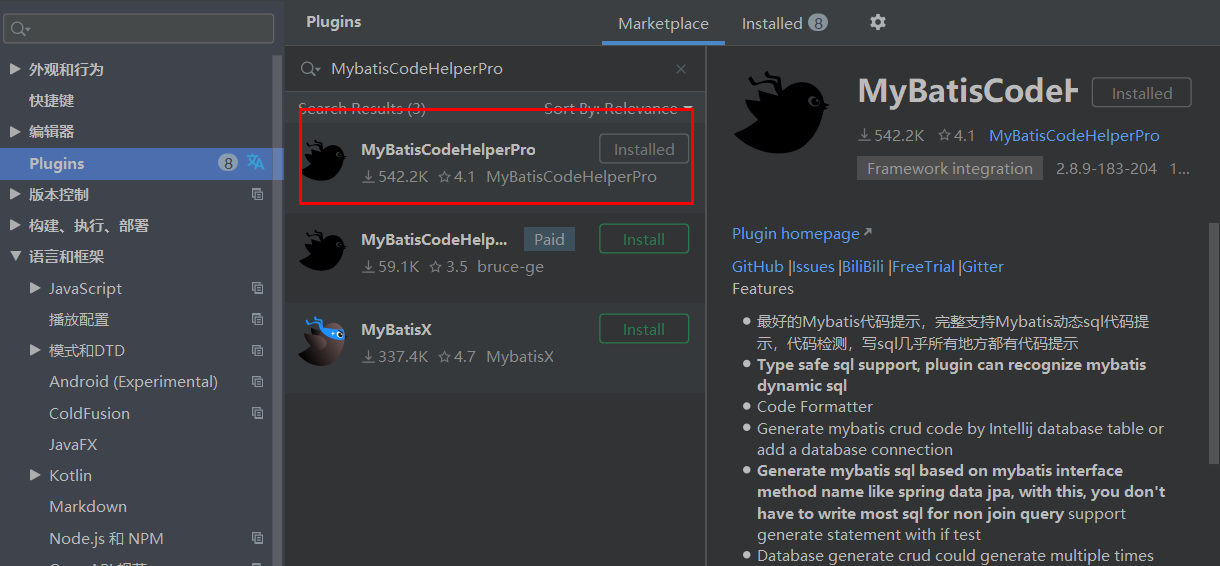Select JavaFX in the settings tree

[73, 444]
